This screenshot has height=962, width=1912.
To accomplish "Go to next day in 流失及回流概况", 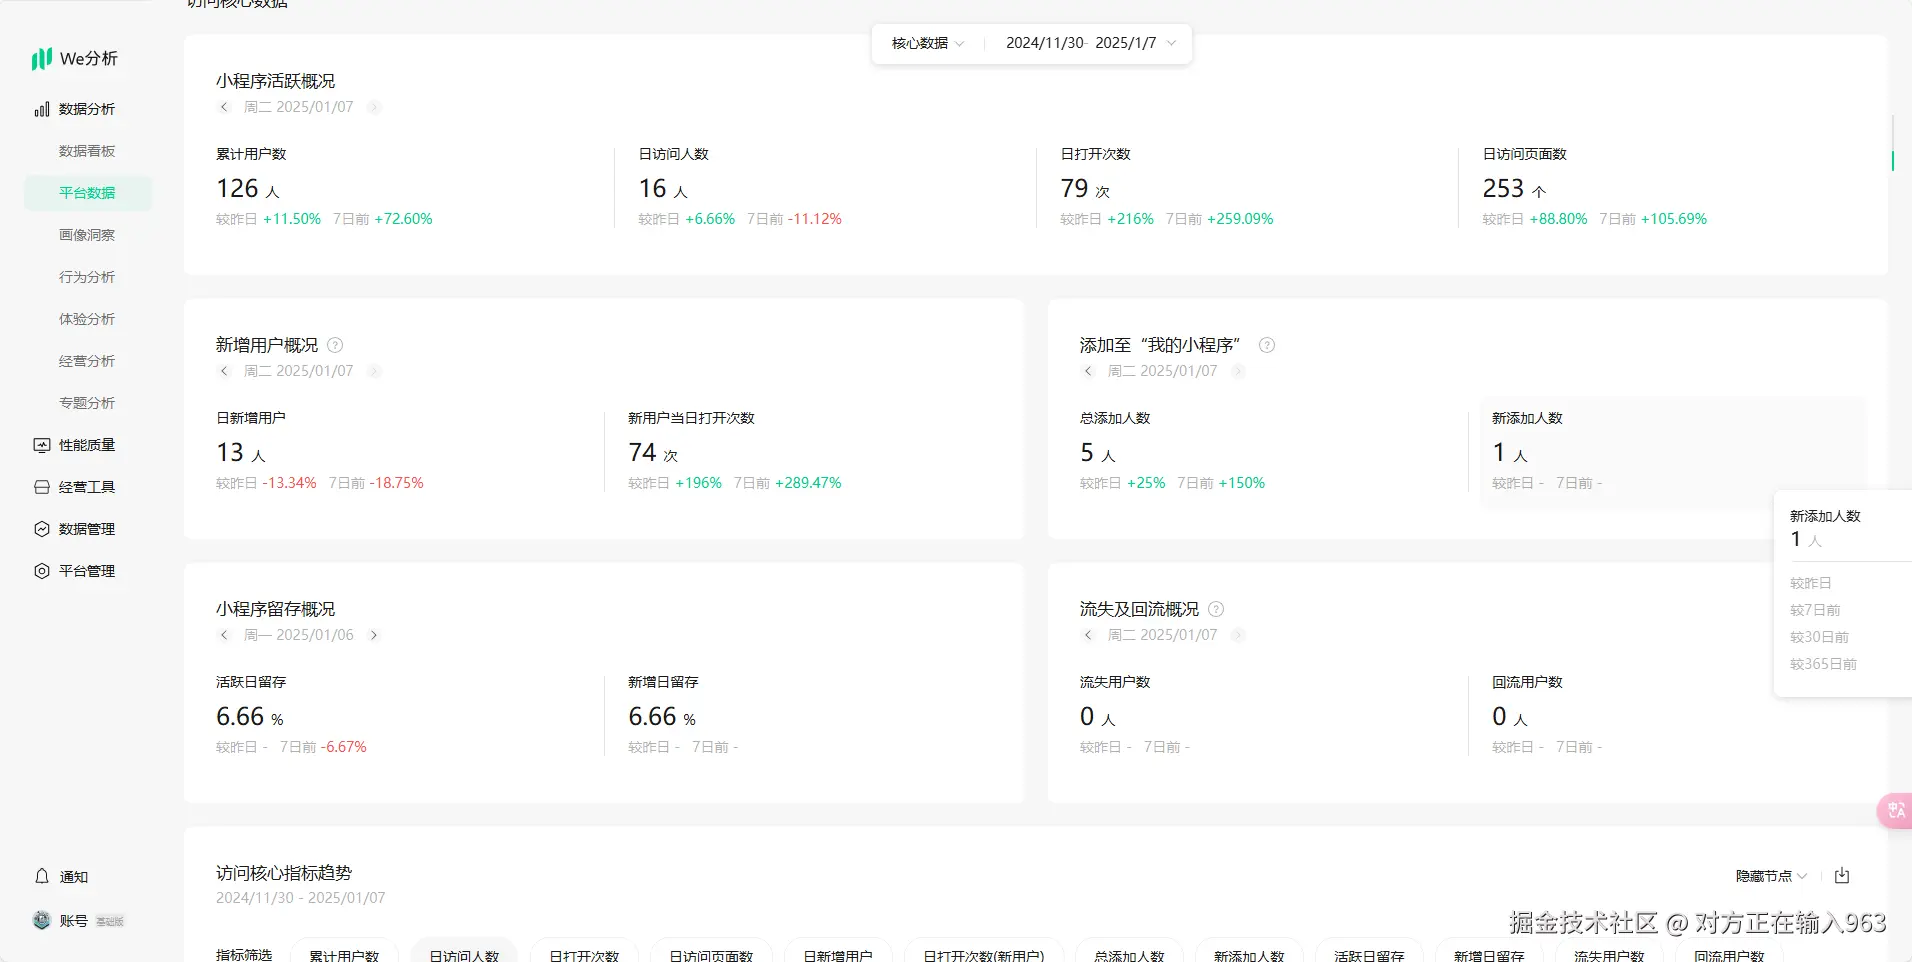I will 1238,635.
